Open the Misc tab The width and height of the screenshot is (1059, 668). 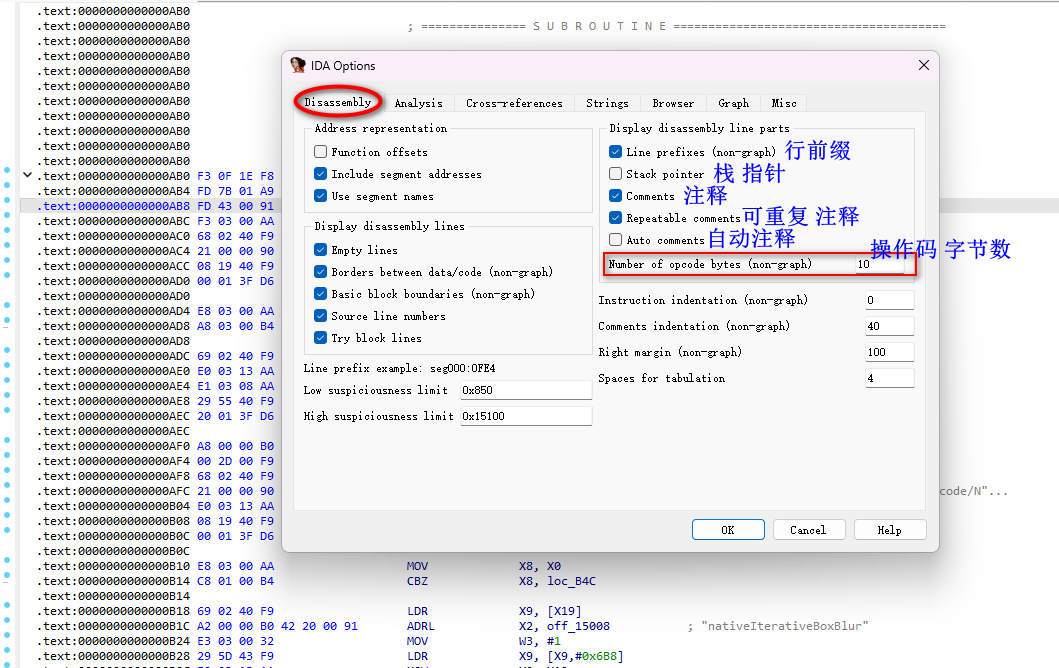[783, 103]
